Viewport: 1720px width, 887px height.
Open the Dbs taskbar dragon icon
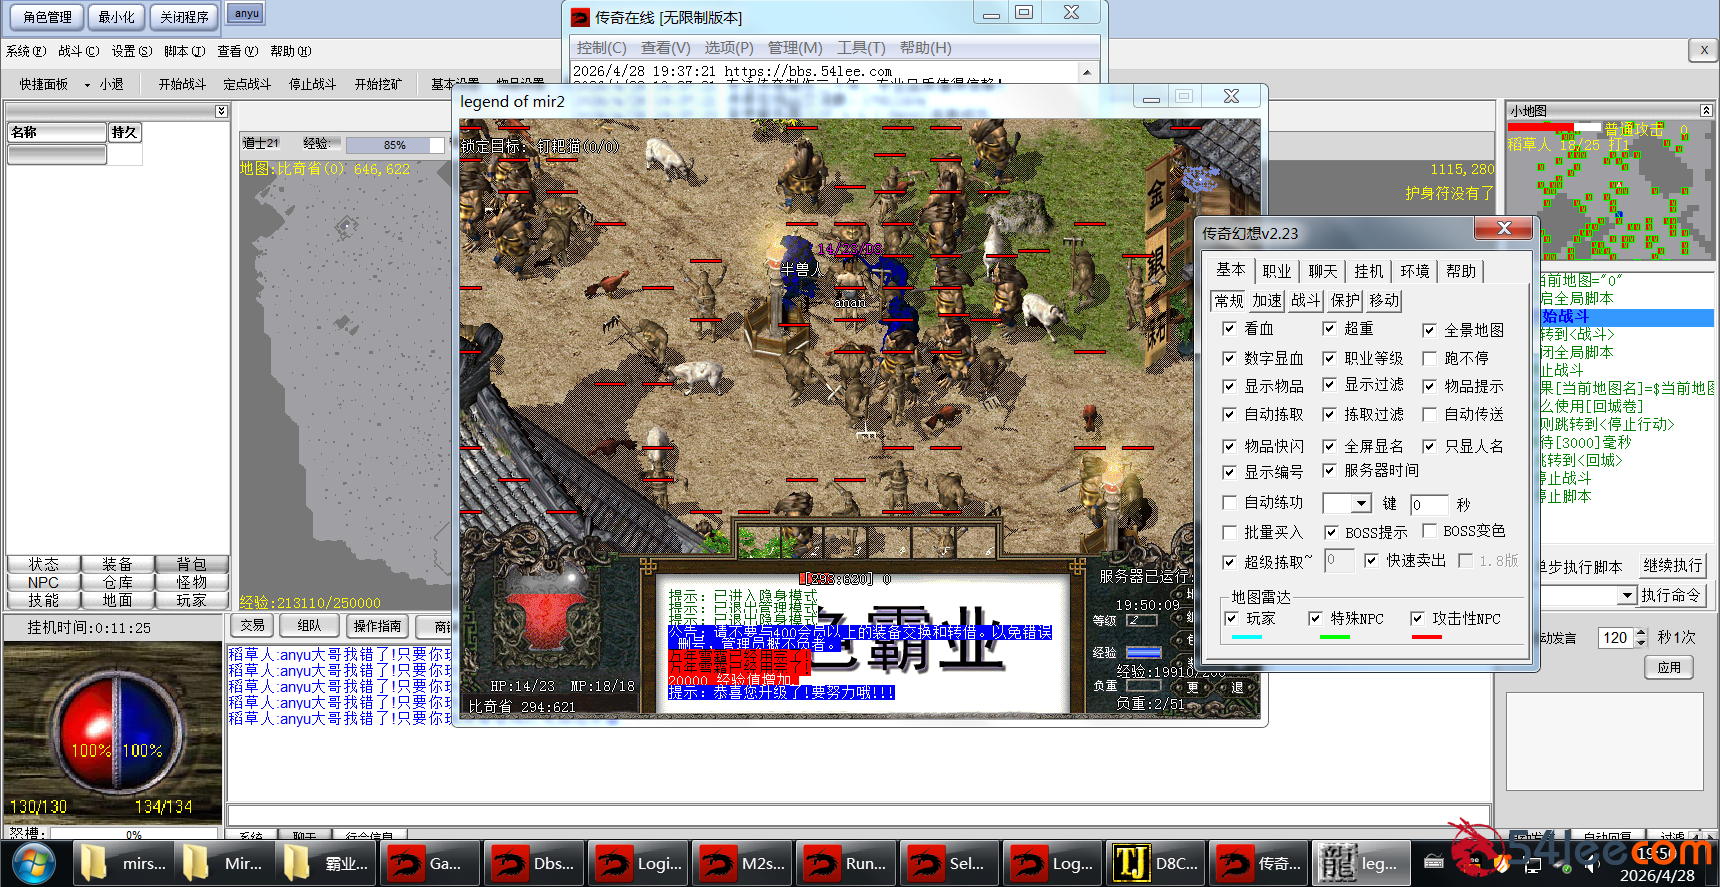click(532, 863)
